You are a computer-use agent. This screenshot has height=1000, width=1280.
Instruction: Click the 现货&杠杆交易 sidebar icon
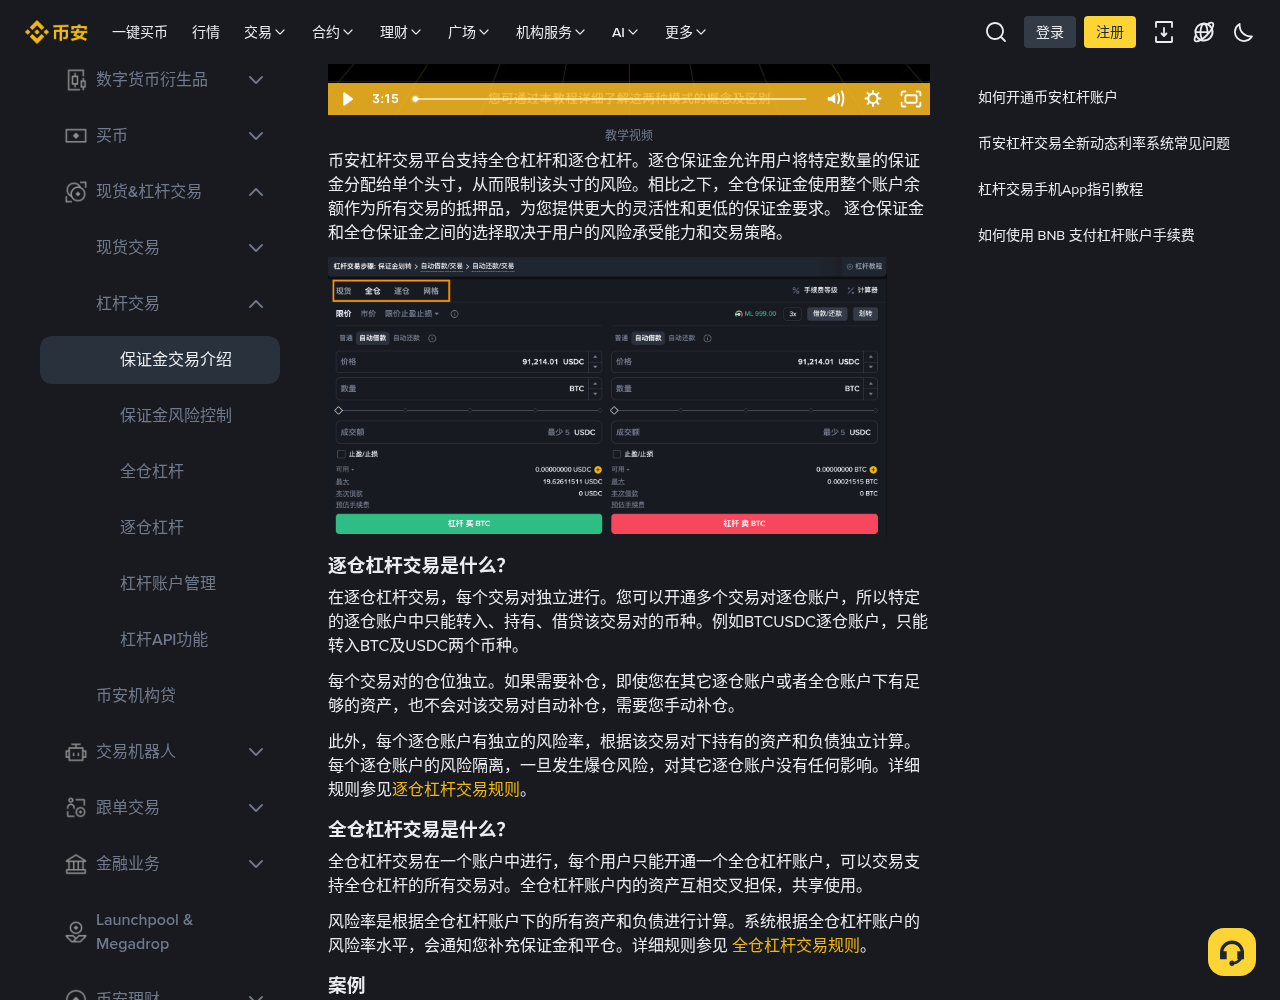tap(76, 192)
